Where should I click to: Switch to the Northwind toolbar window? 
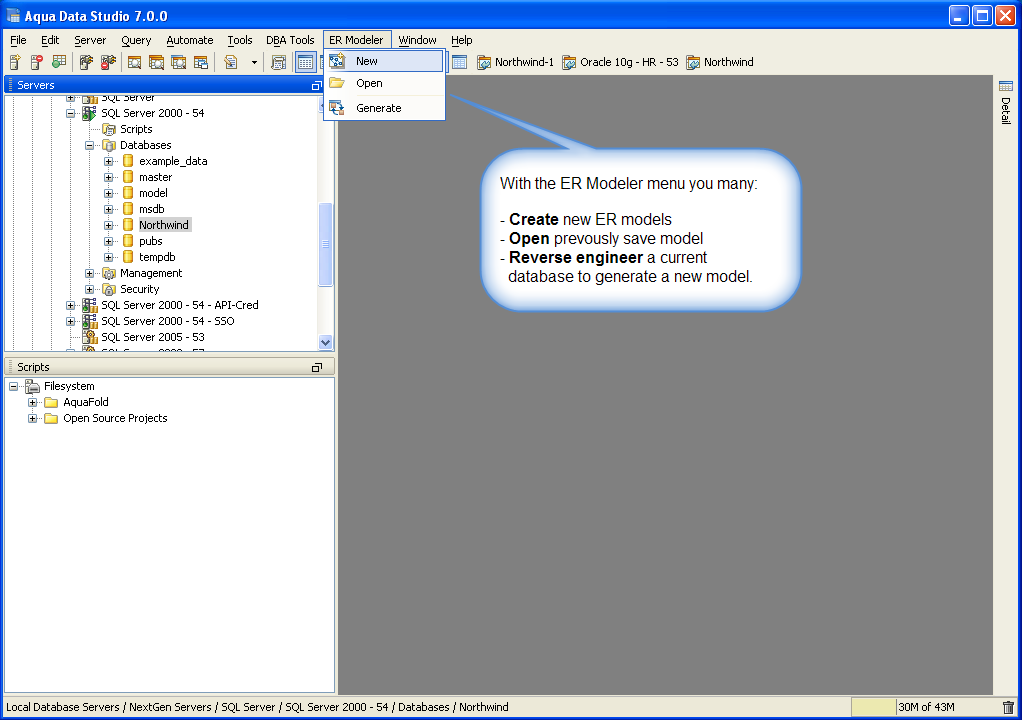pos(720,62)
